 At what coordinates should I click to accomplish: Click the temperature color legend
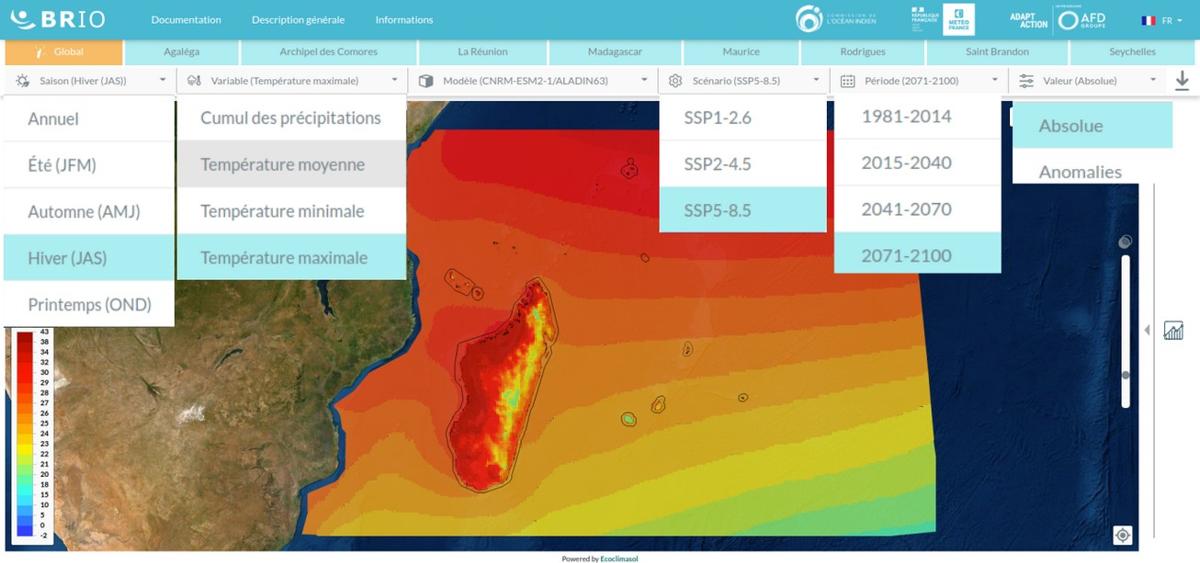coord(30,437)
